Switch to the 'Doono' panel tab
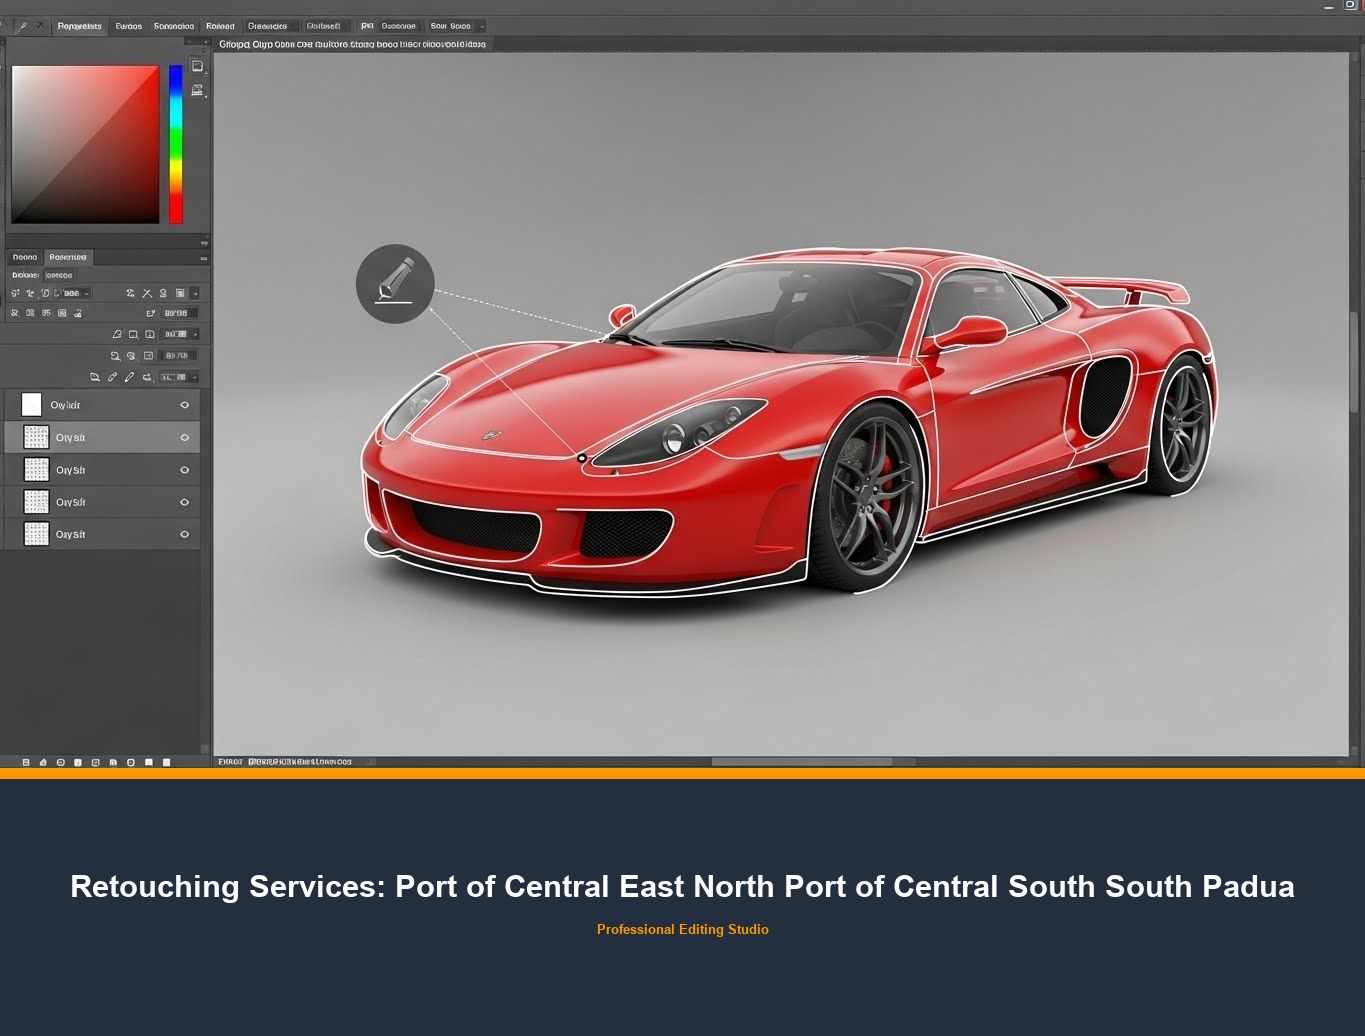 click(25, 257)
